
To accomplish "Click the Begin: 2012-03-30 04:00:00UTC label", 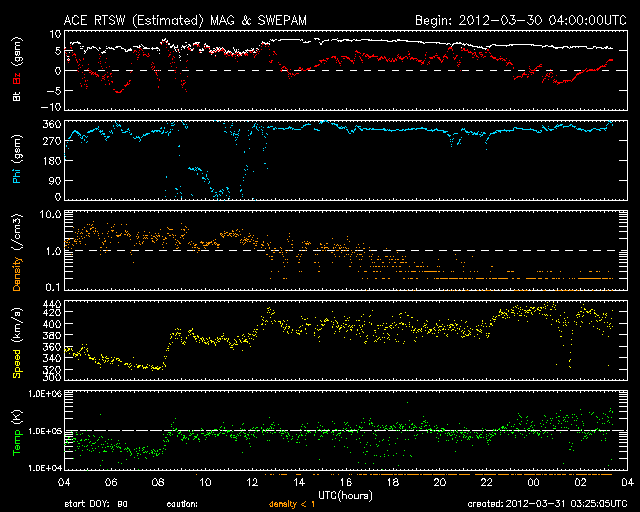I will tap(521, 20).
